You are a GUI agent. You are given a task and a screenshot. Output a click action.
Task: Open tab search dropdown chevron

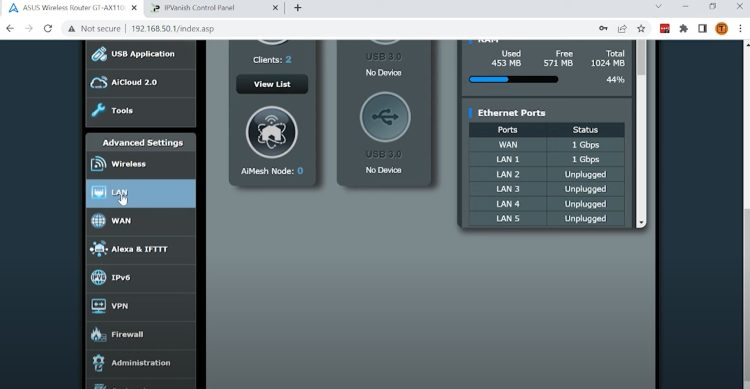(658, 6)
